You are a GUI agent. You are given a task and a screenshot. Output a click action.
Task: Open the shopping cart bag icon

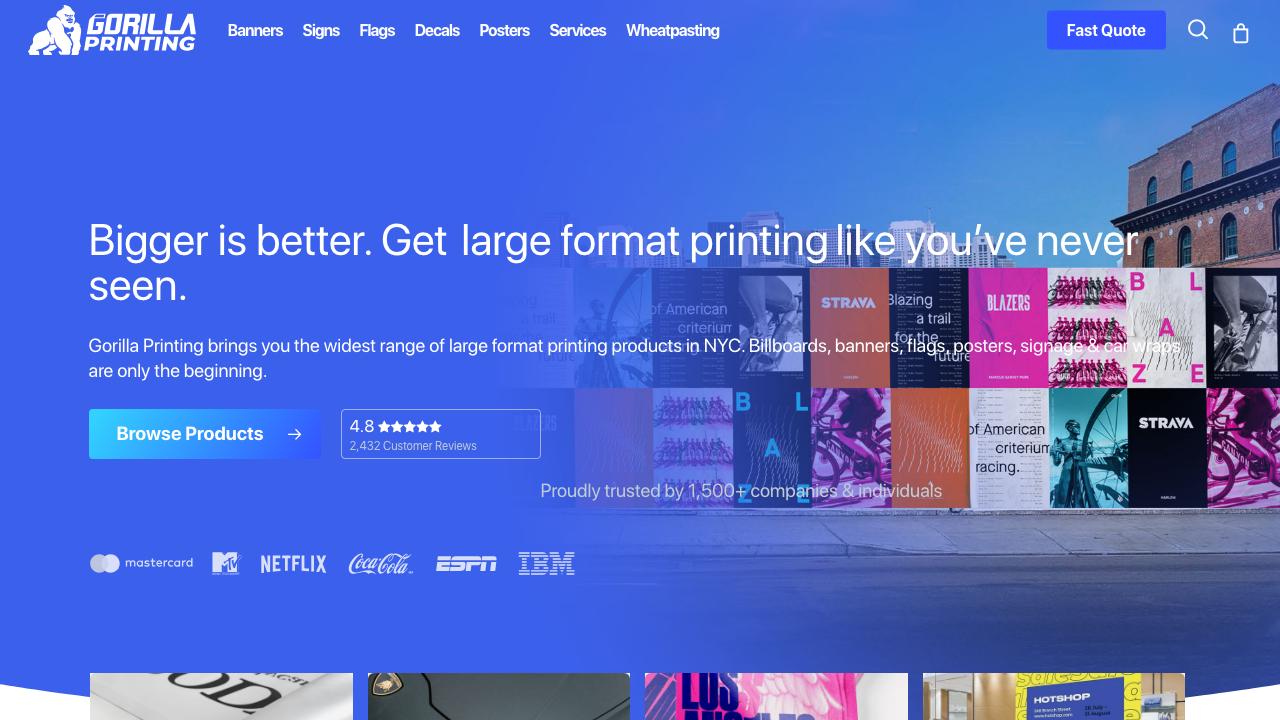pos(1240,32)
